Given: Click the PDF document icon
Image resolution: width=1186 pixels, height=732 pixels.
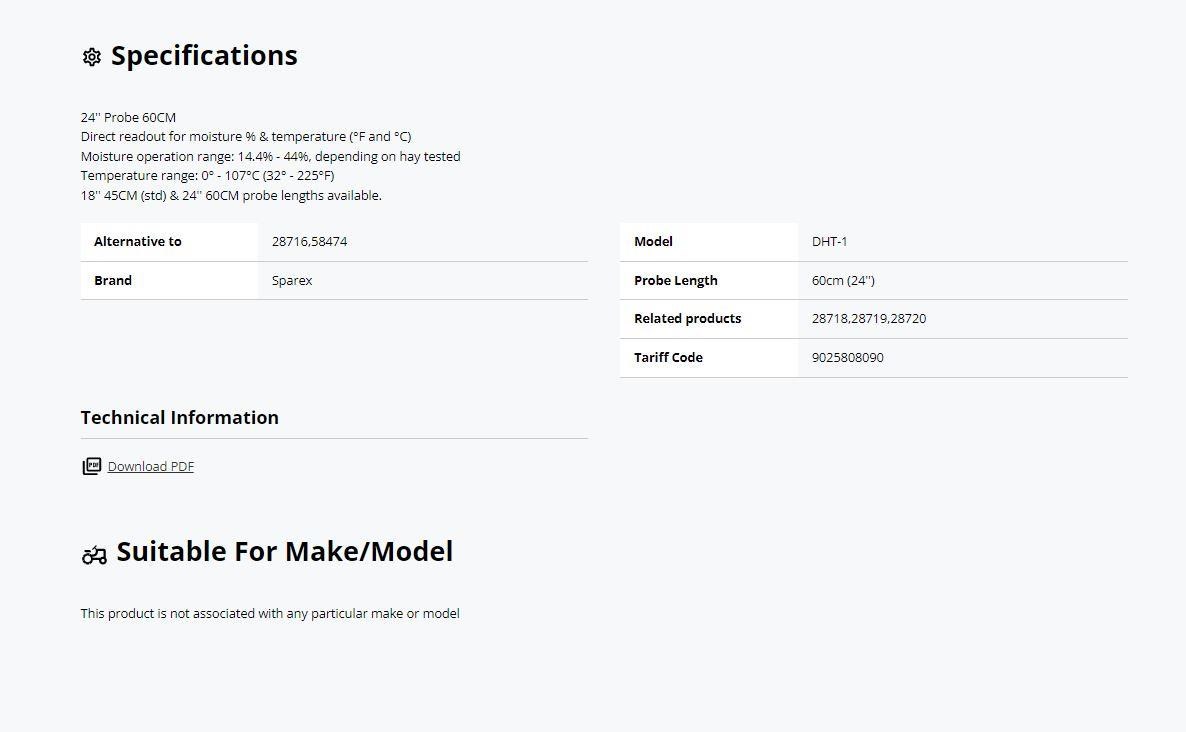Looking at the screenshot, I should [x=92, y=466].
